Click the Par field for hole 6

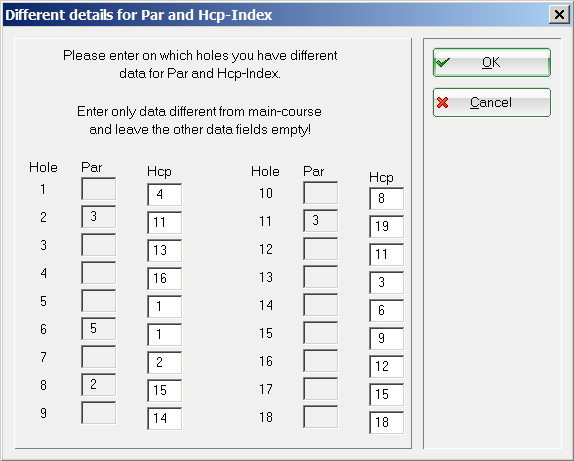(98, 329)
